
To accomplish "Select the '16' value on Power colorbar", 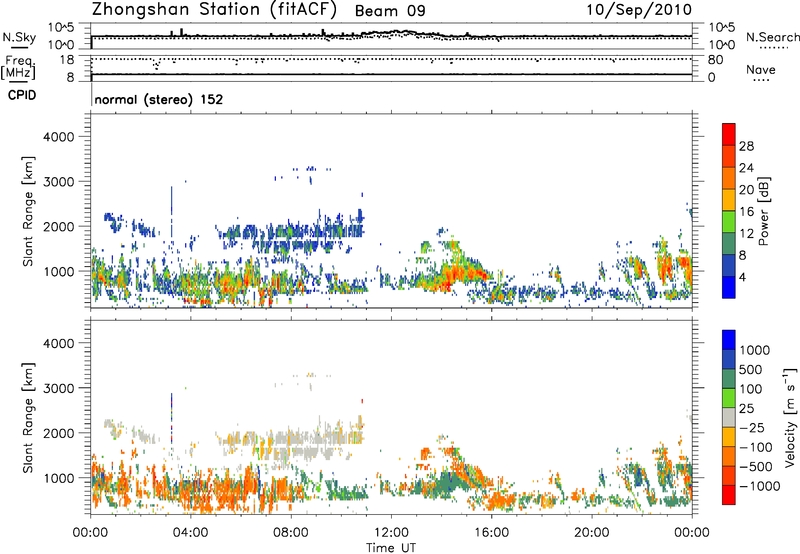I will 746,212.
